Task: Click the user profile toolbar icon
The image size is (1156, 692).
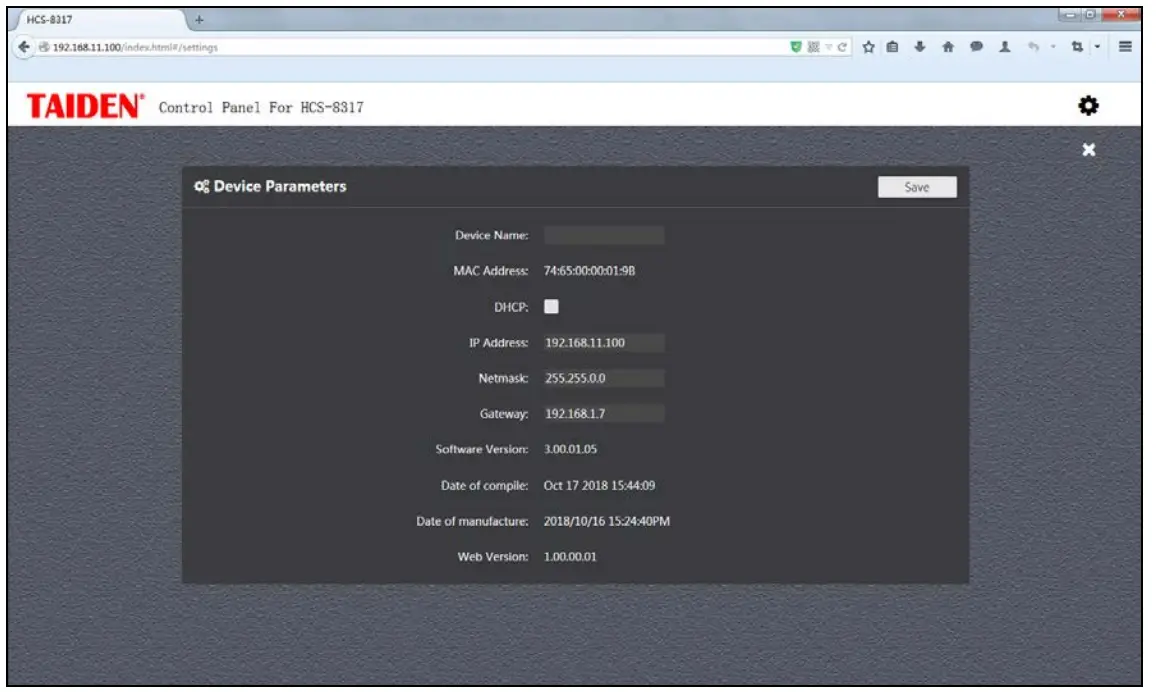Action: 1004,47
